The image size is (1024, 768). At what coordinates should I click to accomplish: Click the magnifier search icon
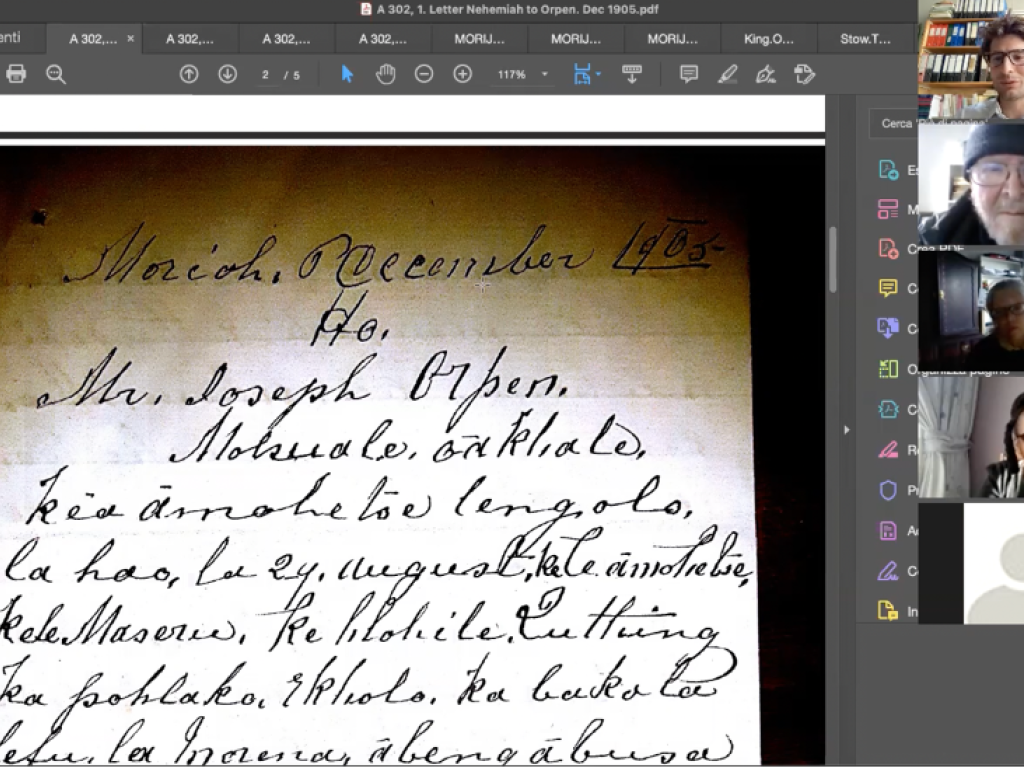coord(56,74)
